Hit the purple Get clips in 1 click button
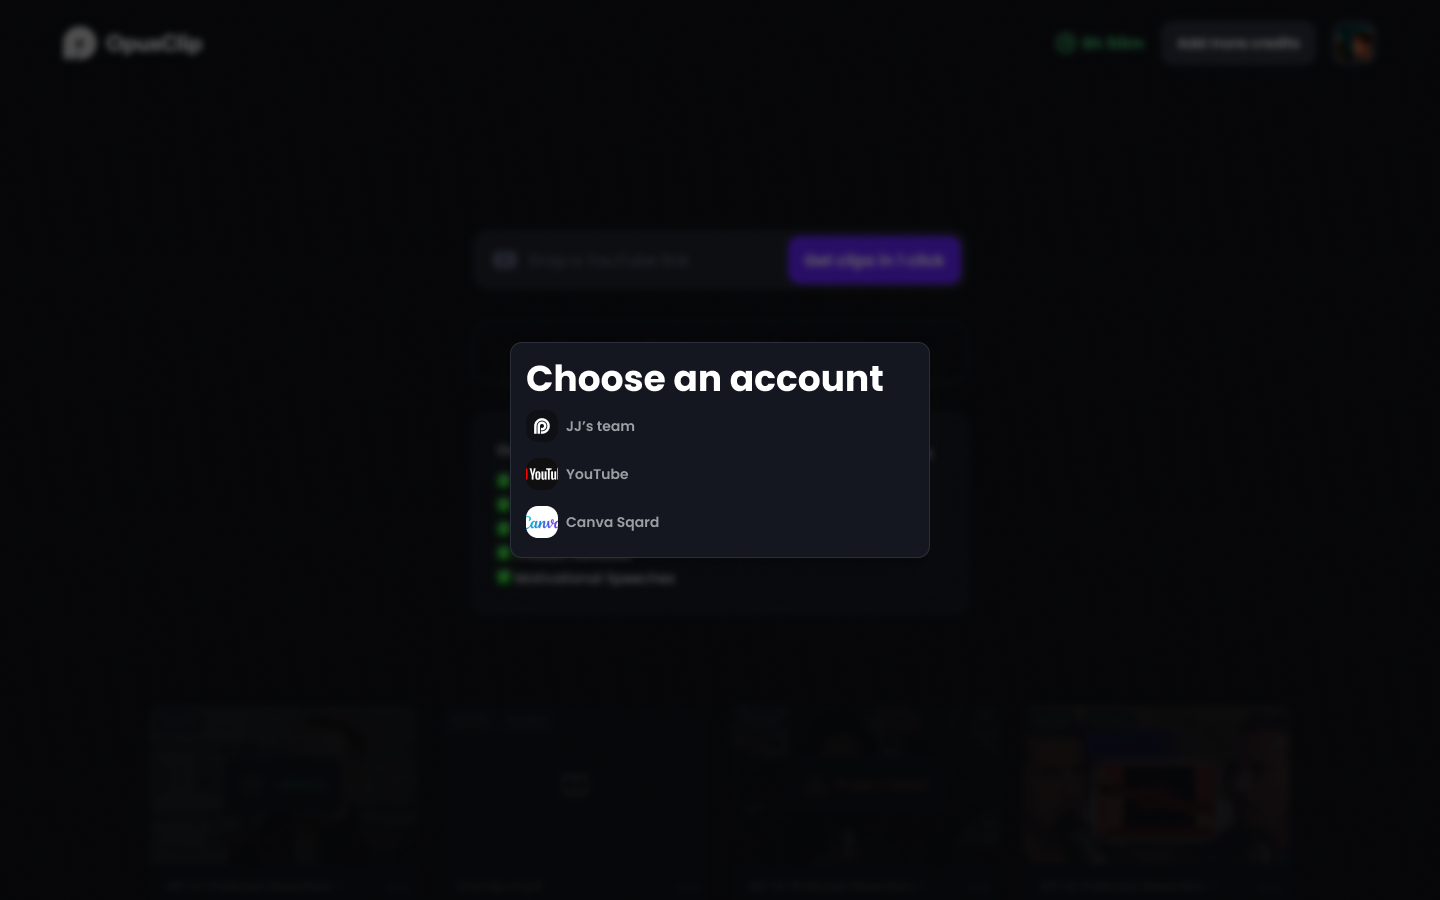Screen dimensions: 1440x900 [x=874, y=260]
